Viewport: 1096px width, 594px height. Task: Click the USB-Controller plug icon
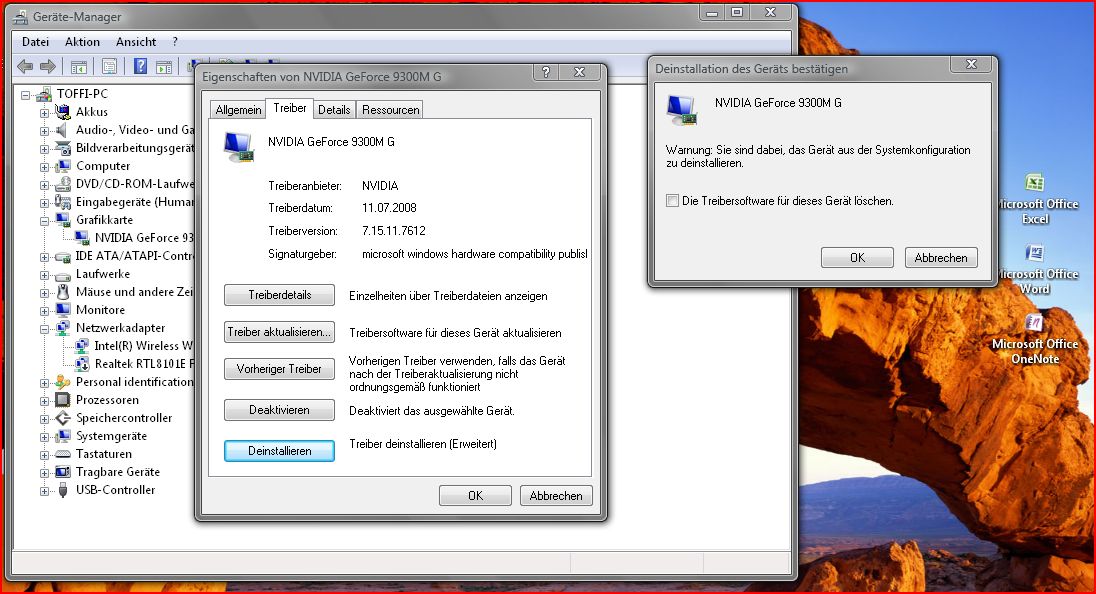point(63,490)
